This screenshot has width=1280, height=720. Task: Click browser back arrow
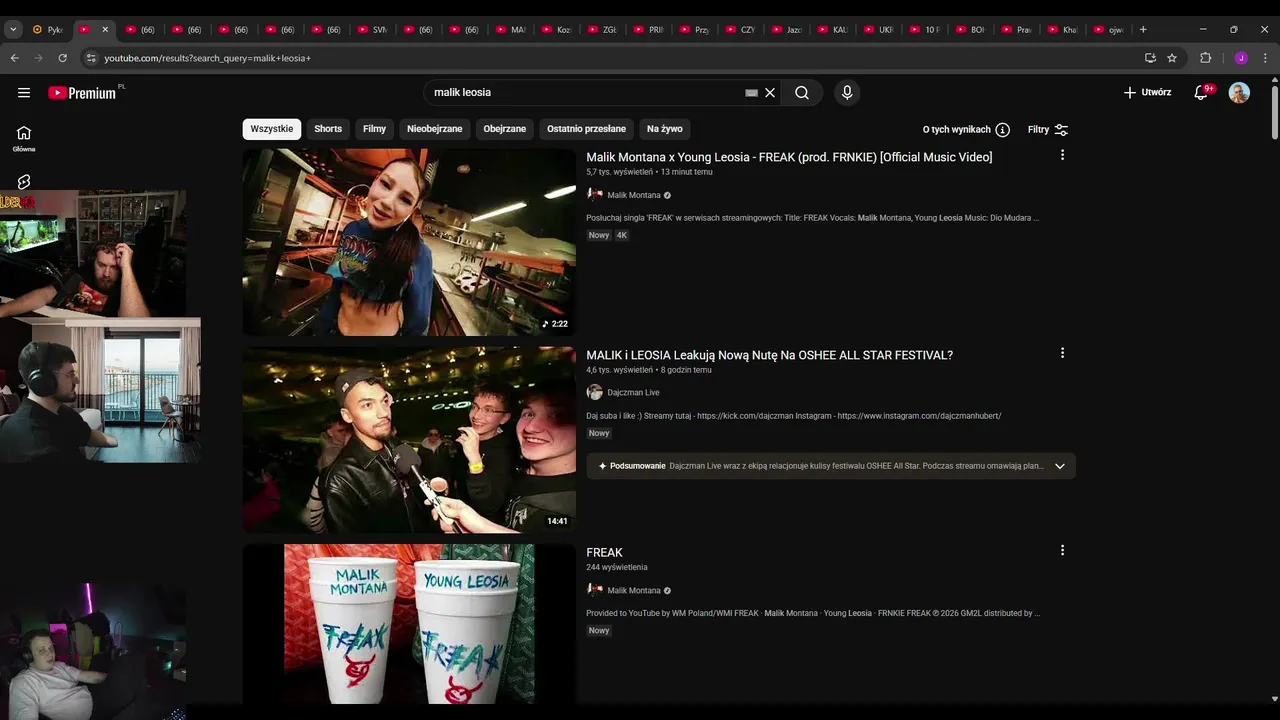(x=14, y=58)
